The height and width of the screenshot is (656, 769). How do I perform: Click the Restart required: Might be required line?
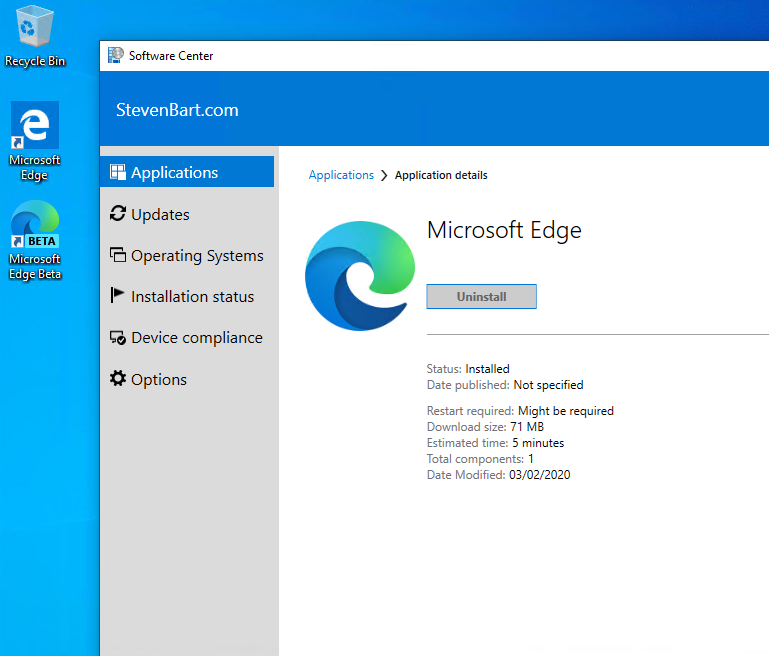520,411
